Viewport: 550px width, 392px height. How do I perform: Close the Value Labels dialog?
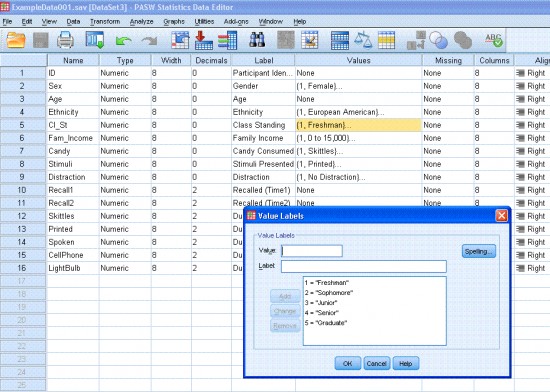tap(501, 215)
